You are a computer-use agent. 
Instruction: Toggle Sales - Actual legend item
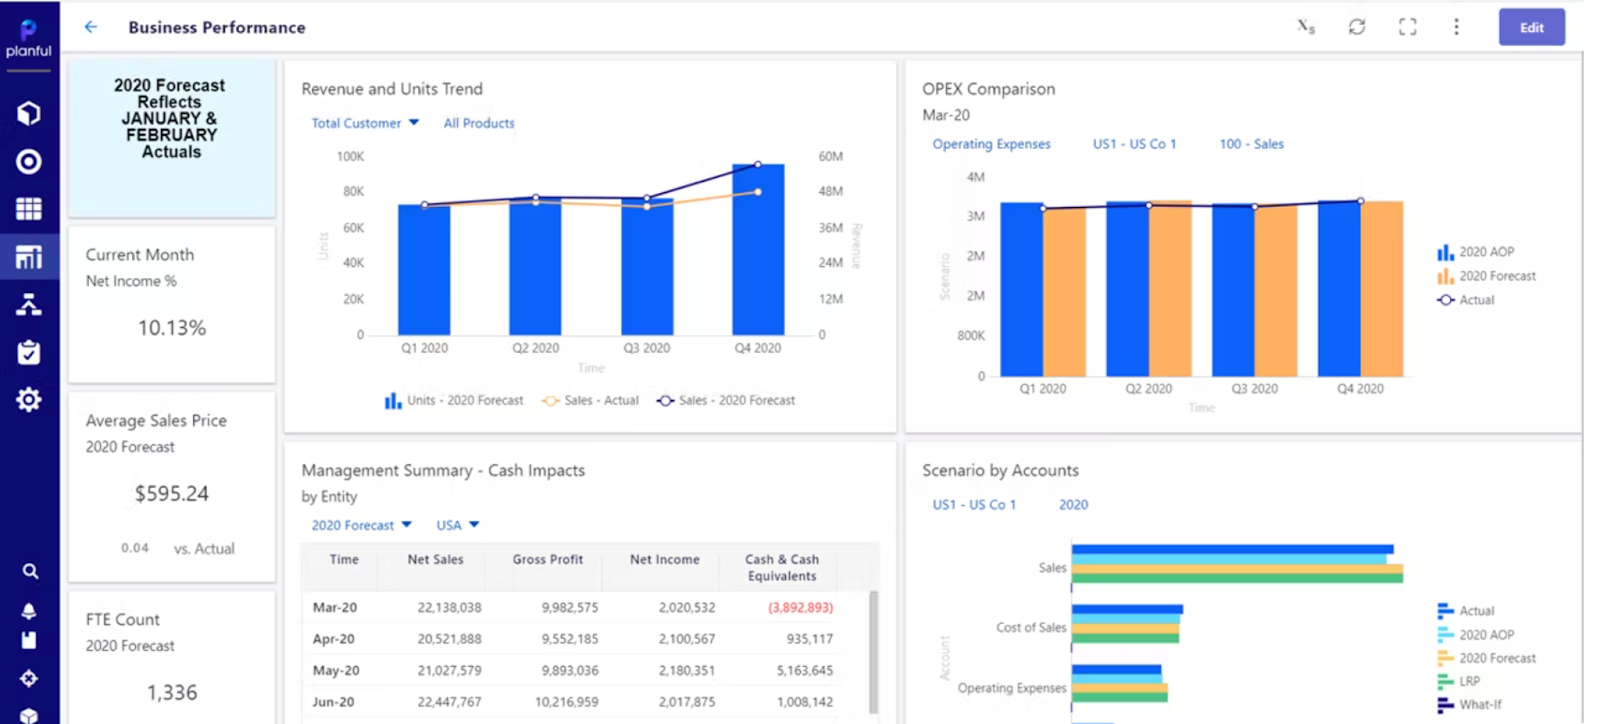coord(590,400)
